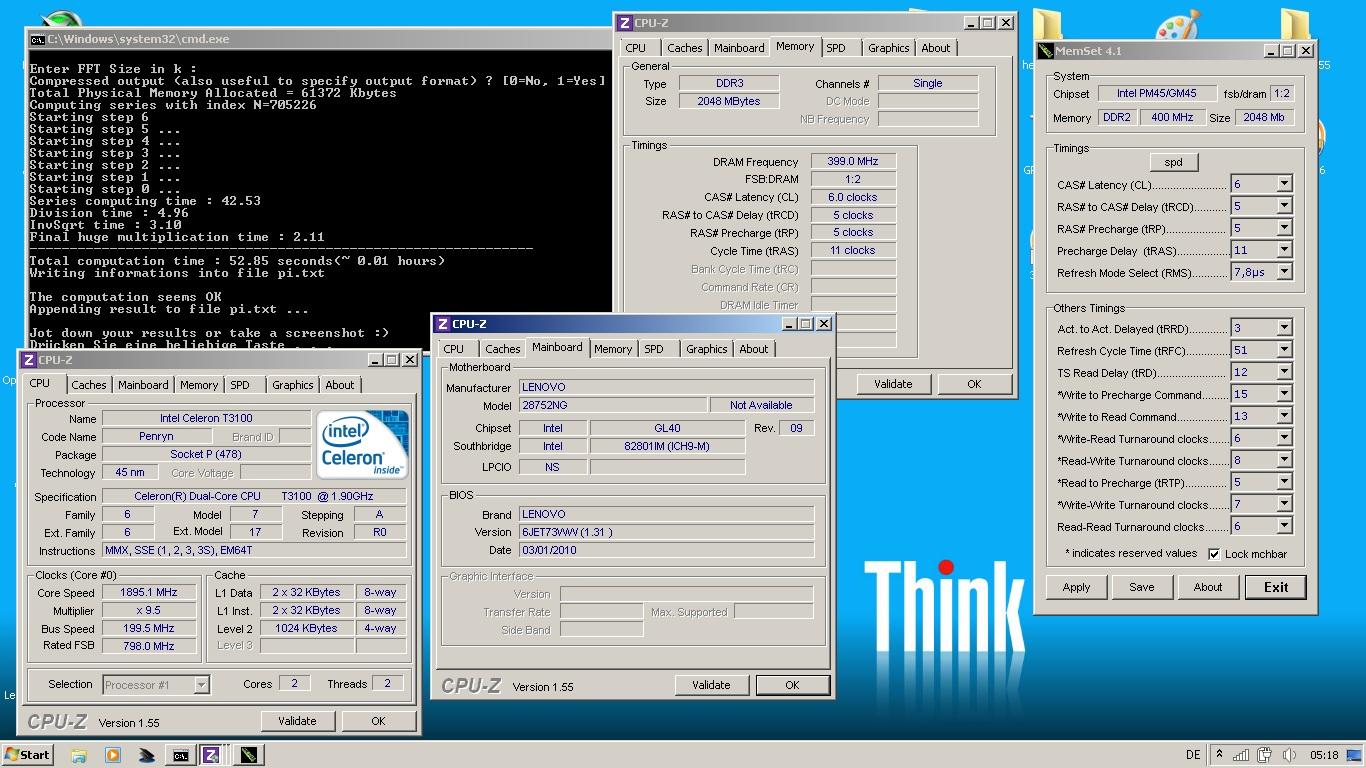Image resolution: width=1366 pixels, height=768 pixels.
Task: Open the Read-Read Turnaround clocks dropdown
Action: (1284, 526)
